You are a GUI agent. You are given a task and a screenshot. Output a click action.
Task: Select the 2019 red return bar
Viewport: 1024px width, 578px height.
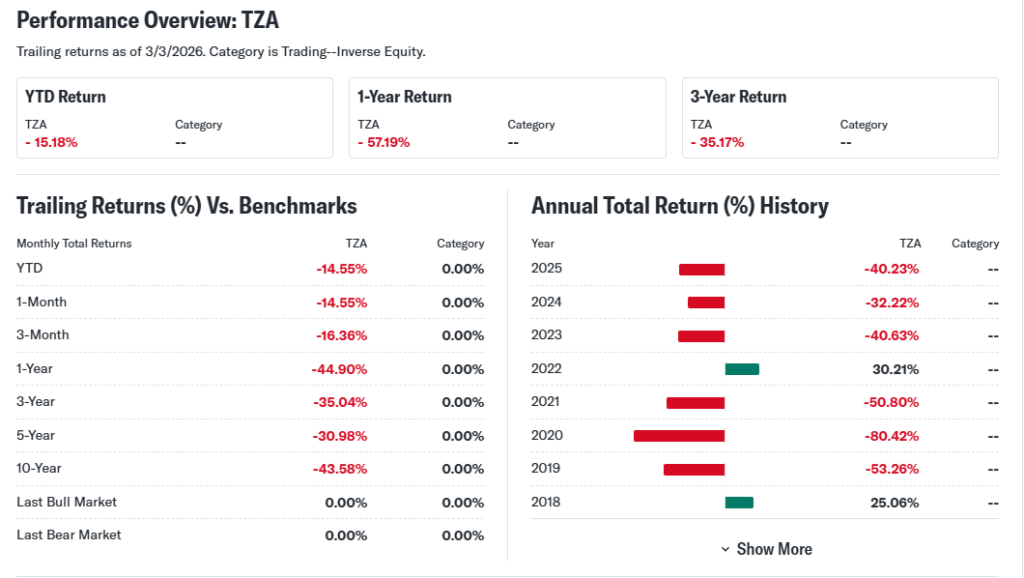[694, 469]
